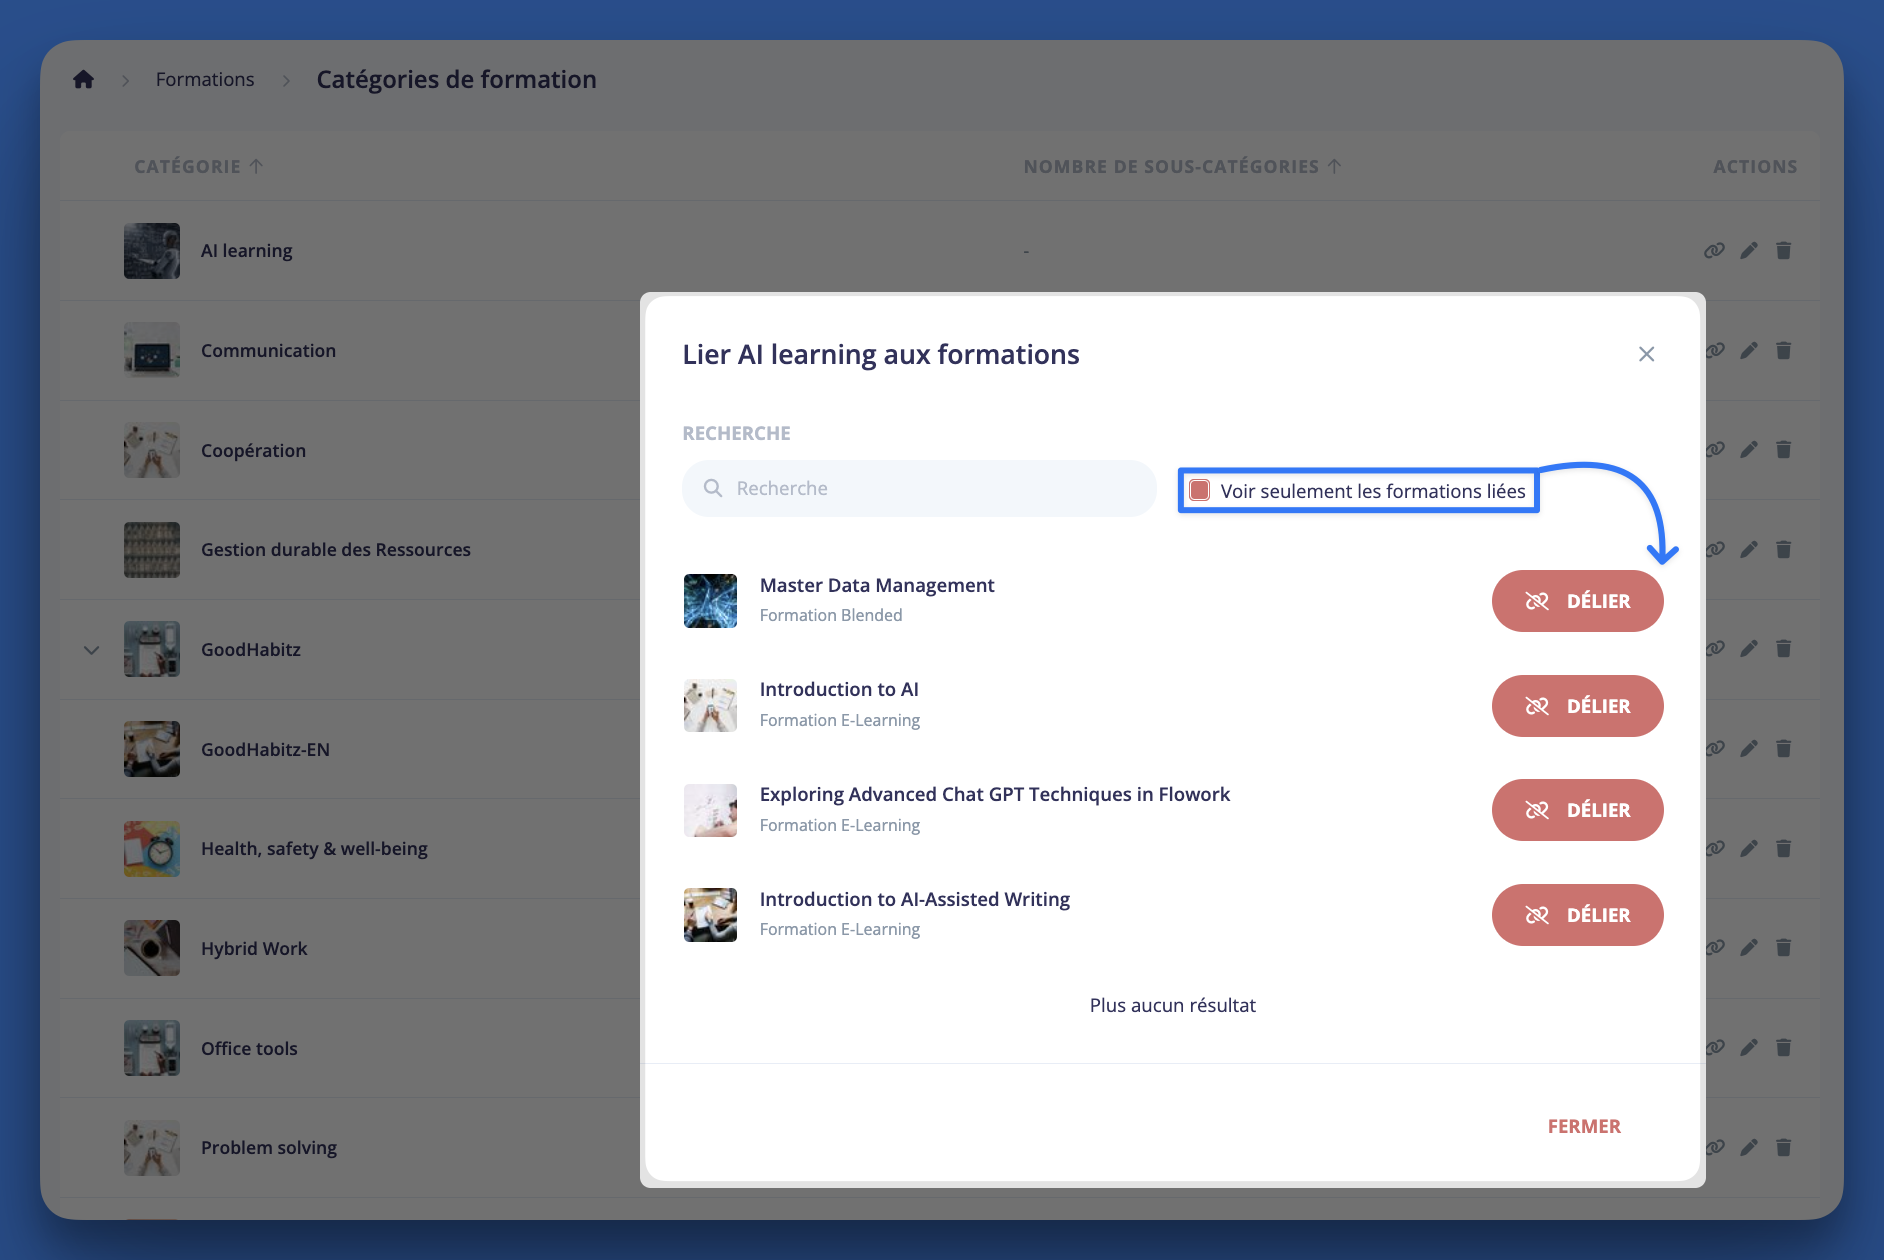Focus the Recherche search field

(x=919, y=488)
